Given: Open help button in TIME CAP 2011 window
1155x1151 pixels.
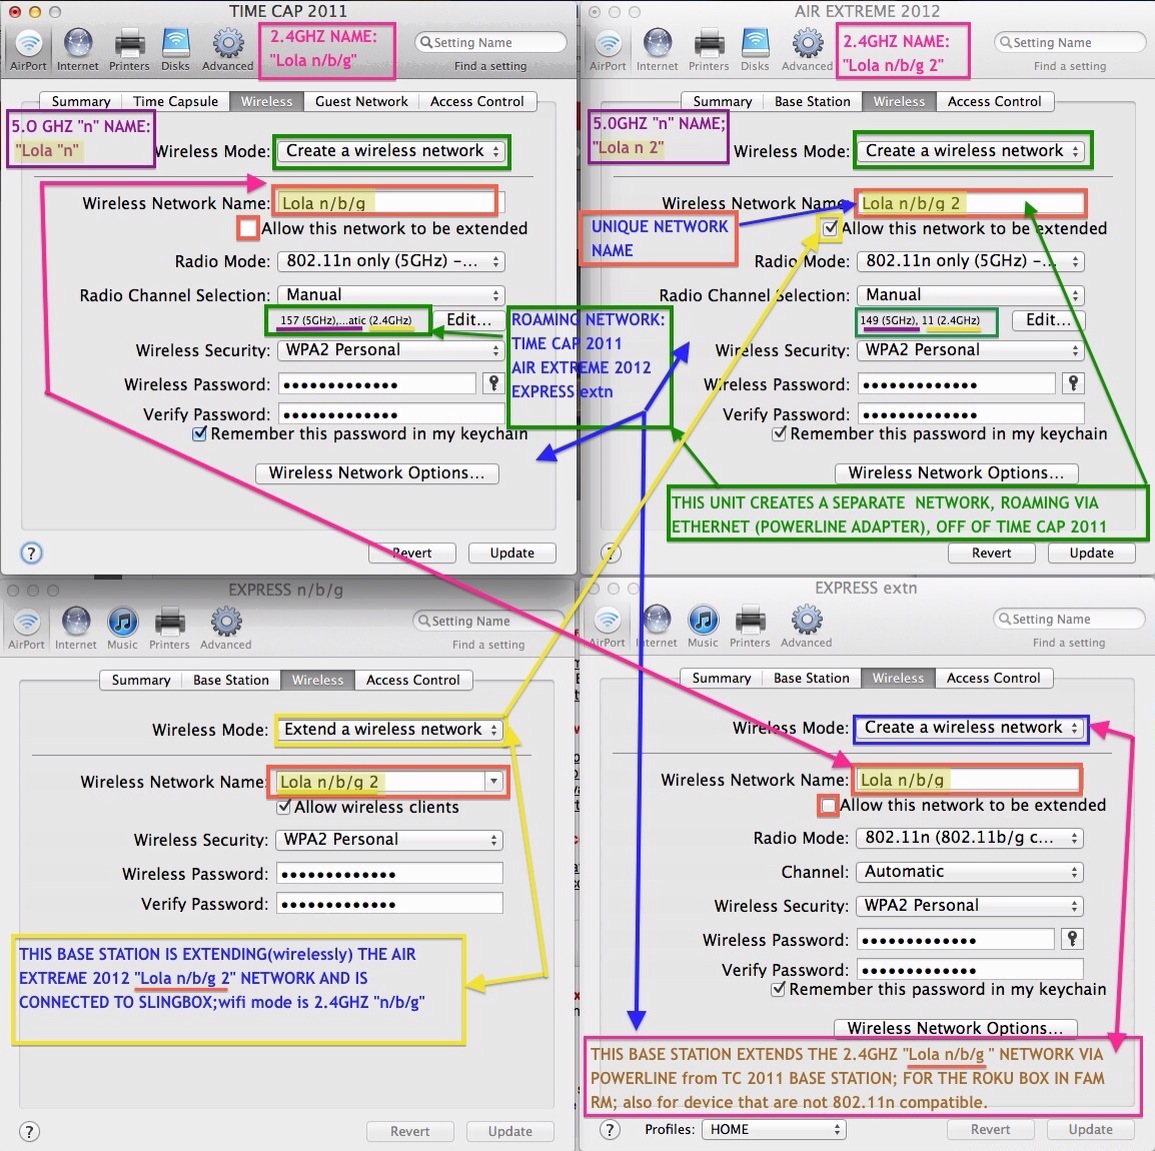Looking at the screenshot, I should pyautogui.click(x=31, y=552).
